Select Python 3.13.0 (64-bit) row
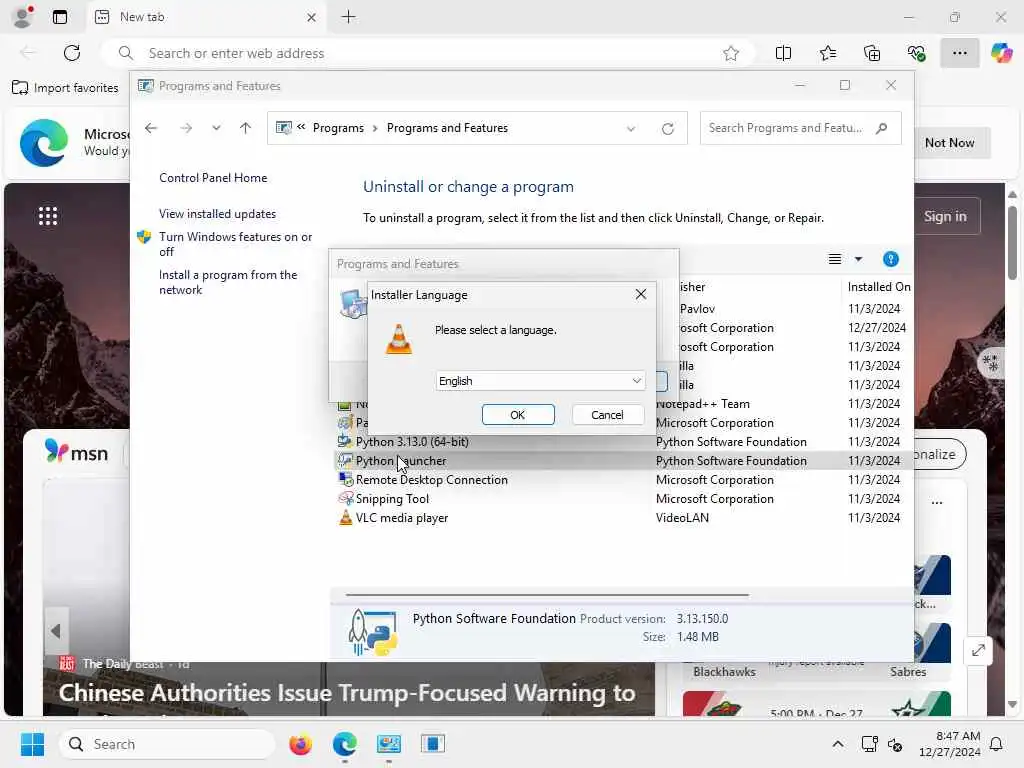The width and height of the screenshot is (1024, 768). click(624, 442)
